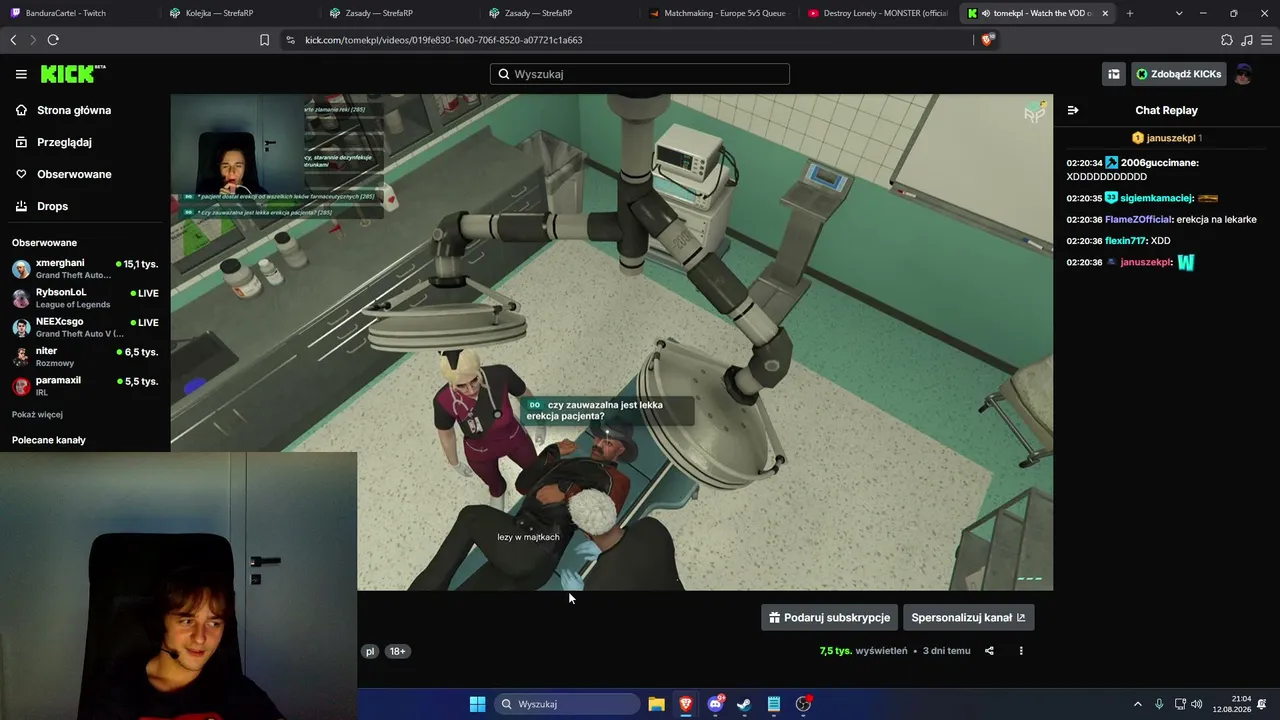Click Spersonalizuj kanał button
This screenshot has height=720, width=1280.
[x=968, y=617]
